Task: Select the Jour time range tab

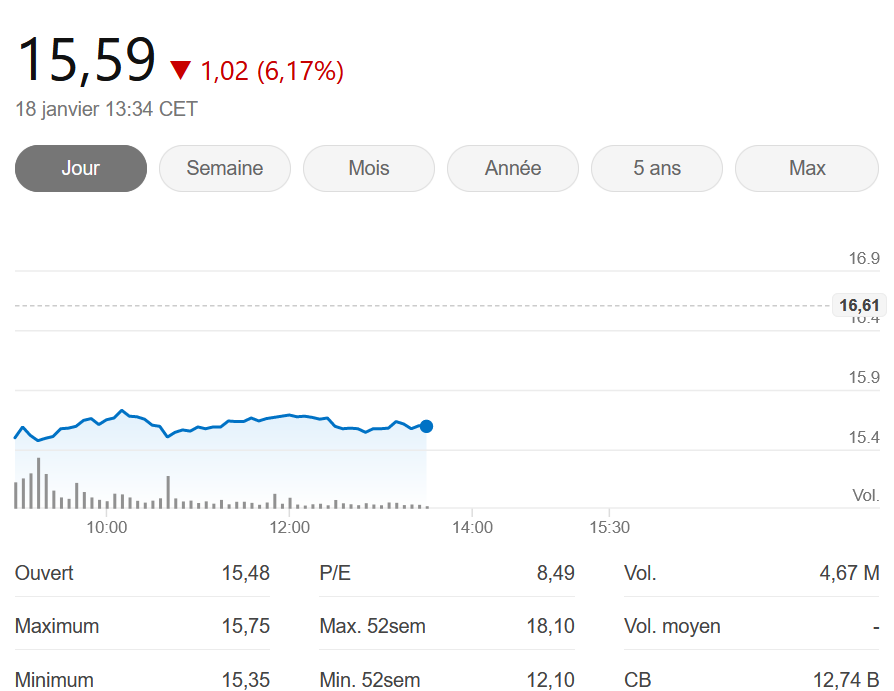Action: [81, 168]
